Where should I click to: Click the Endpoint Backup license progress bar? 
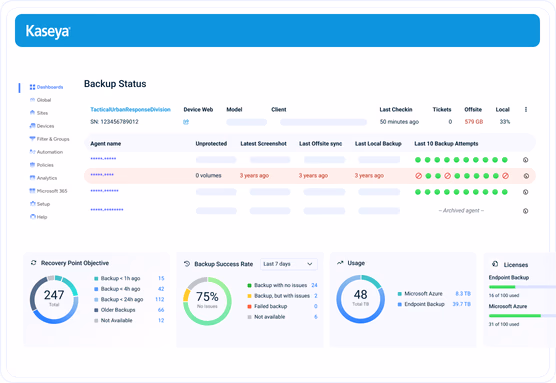[x=522, y=287]
